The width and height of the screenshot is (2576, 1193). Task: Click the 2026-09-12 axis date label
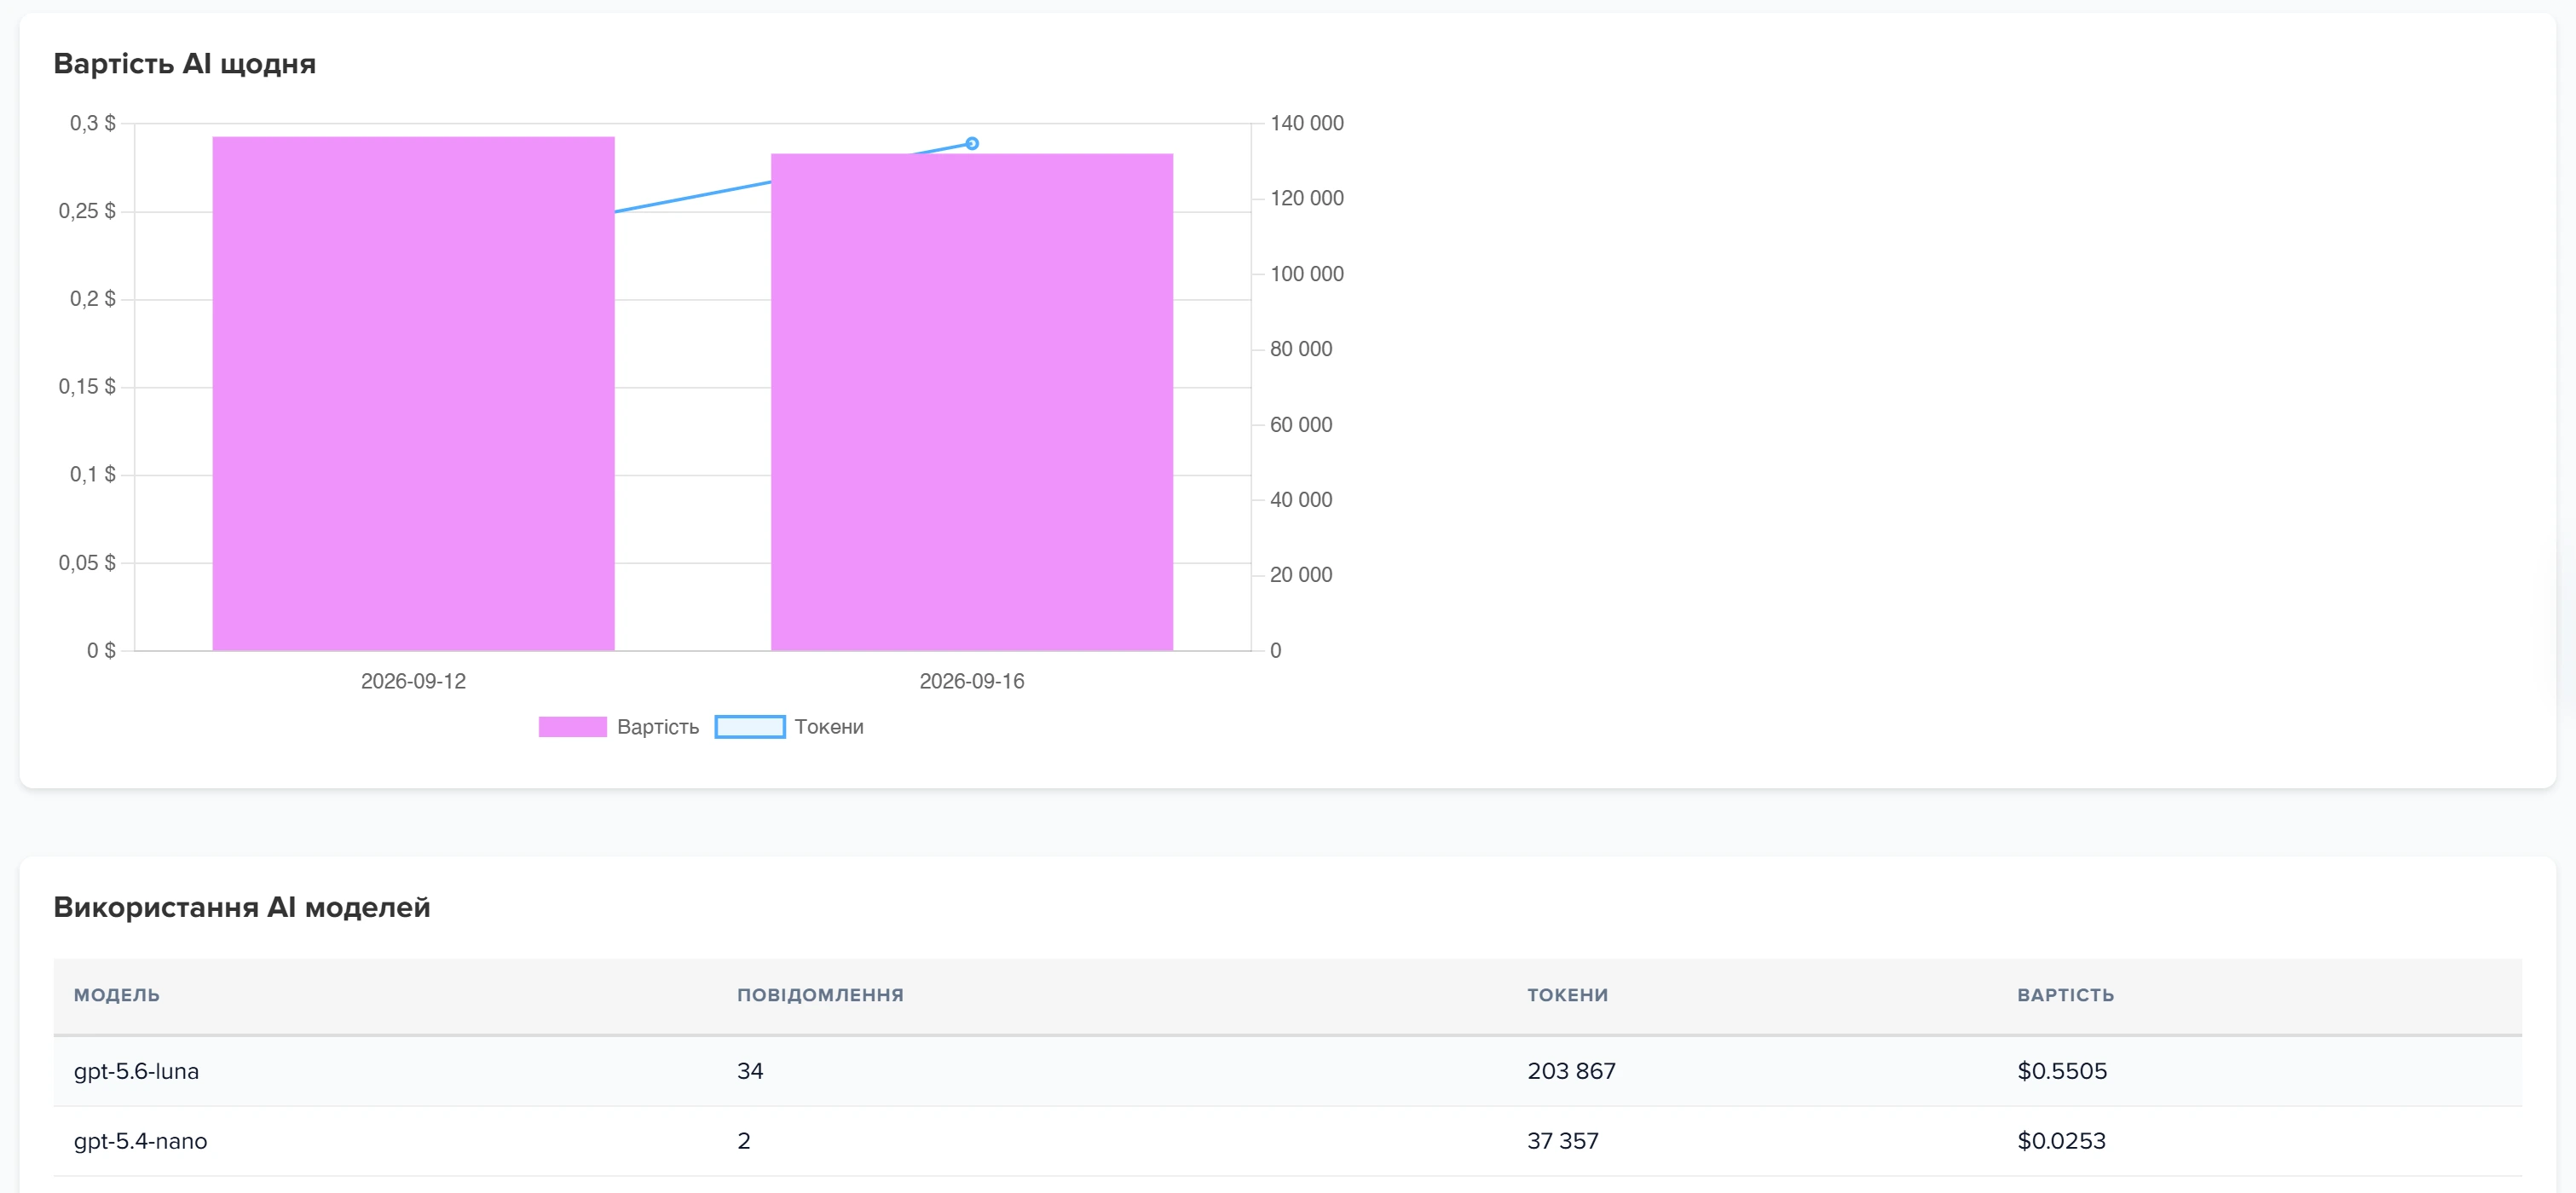413,681
